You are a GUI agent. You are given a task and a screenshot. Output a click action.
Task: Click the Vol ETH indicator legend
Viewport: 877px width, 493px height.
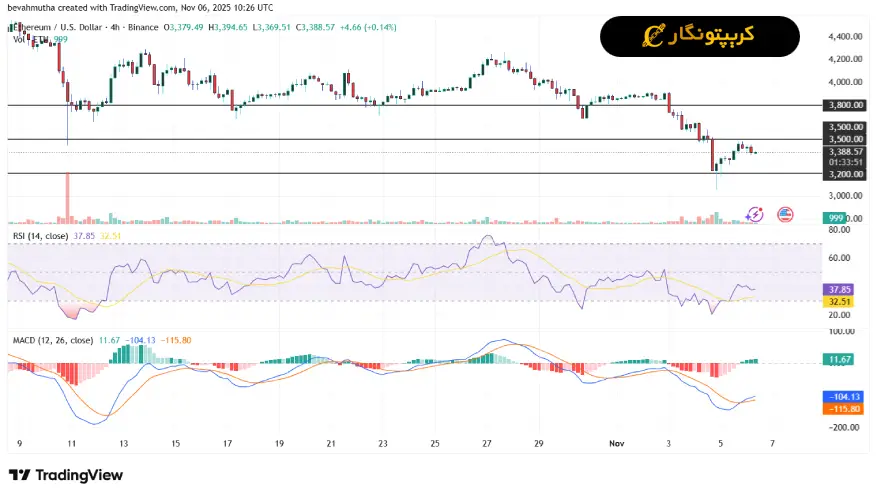coord(26,39)
